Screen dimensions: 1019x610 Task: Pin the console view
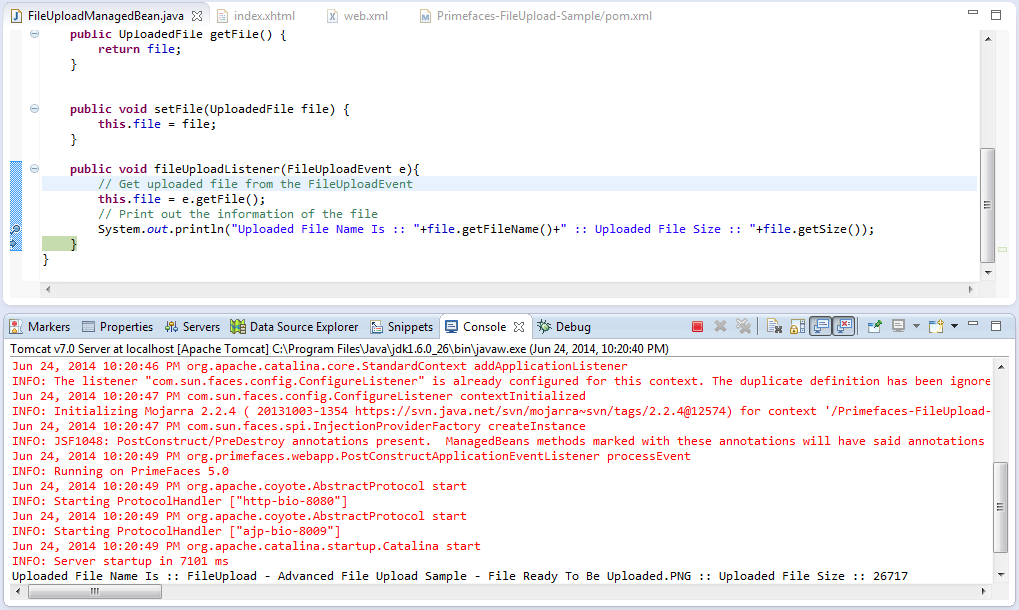tap(874, 327)
